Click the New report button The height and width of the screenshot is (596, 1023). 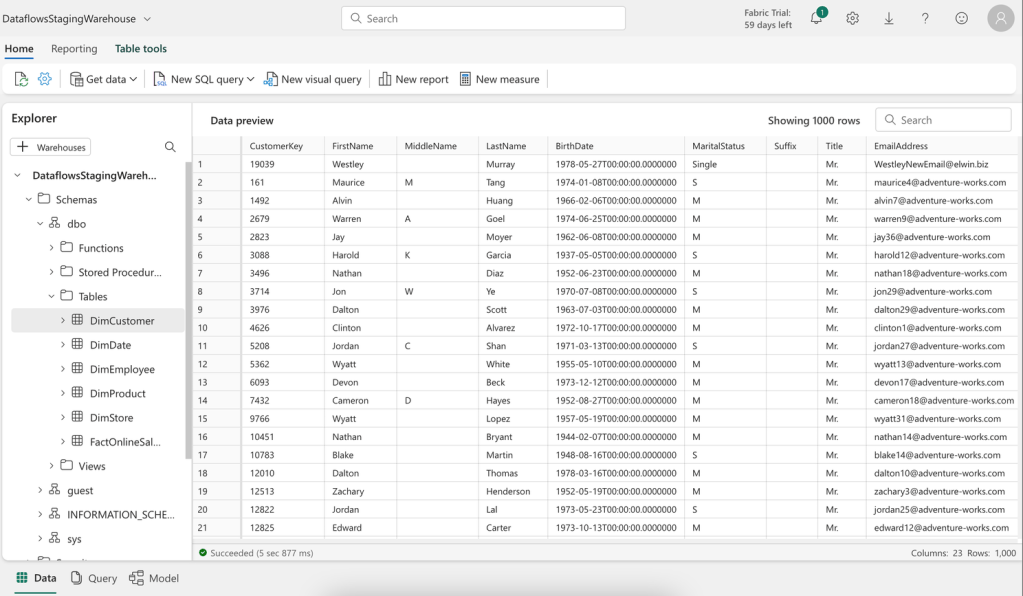[413, 79]
